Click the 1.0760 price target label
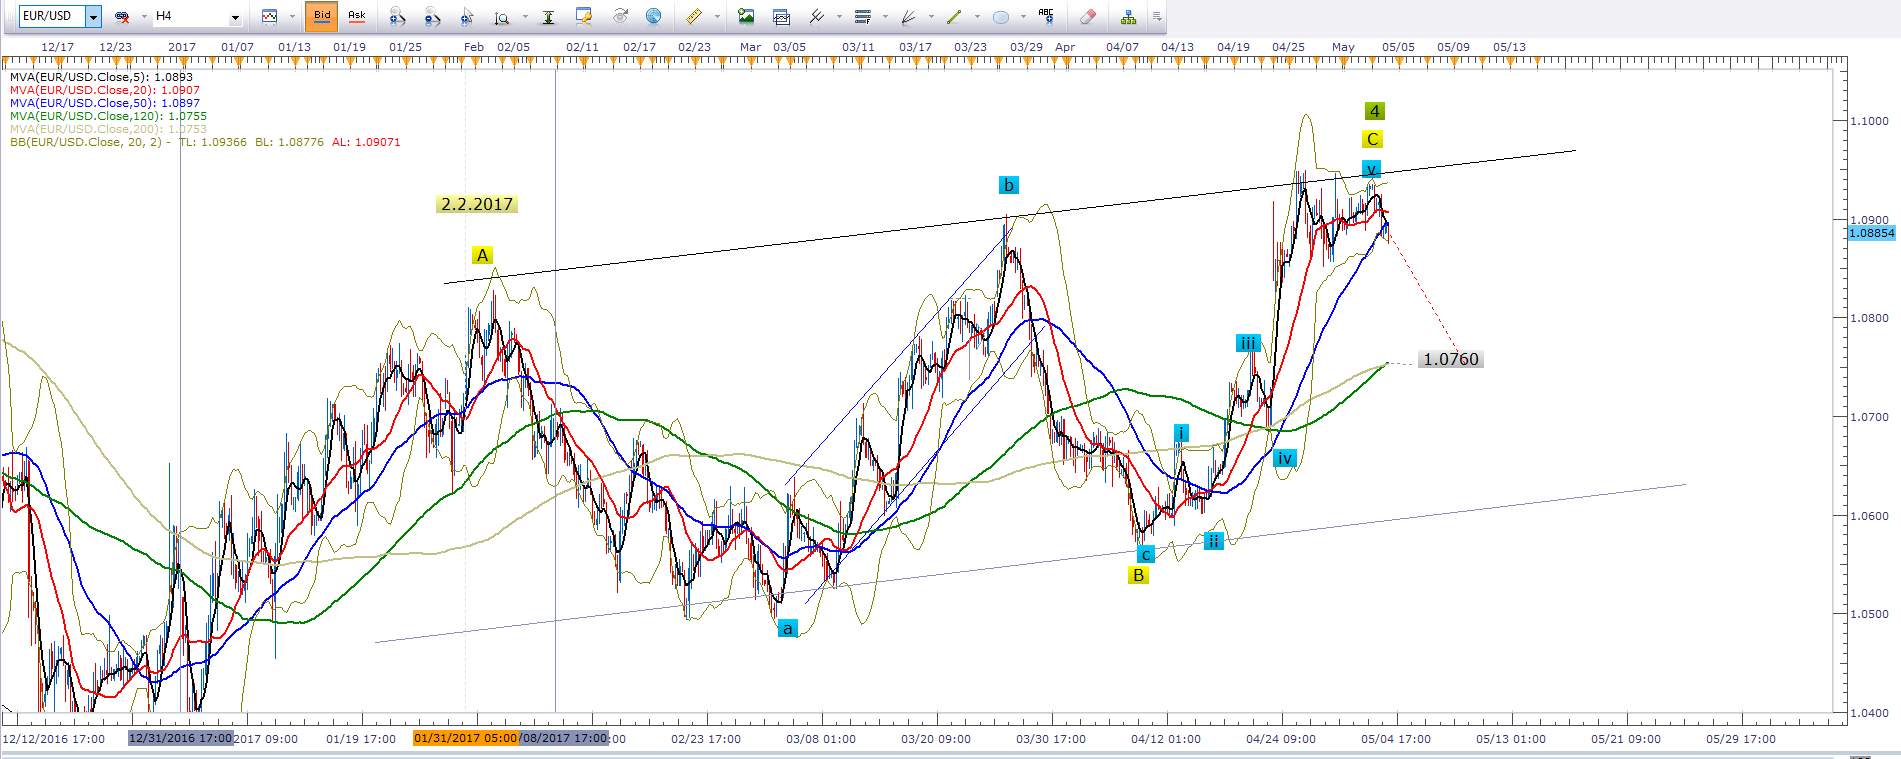 click(x=1450, y=359)
